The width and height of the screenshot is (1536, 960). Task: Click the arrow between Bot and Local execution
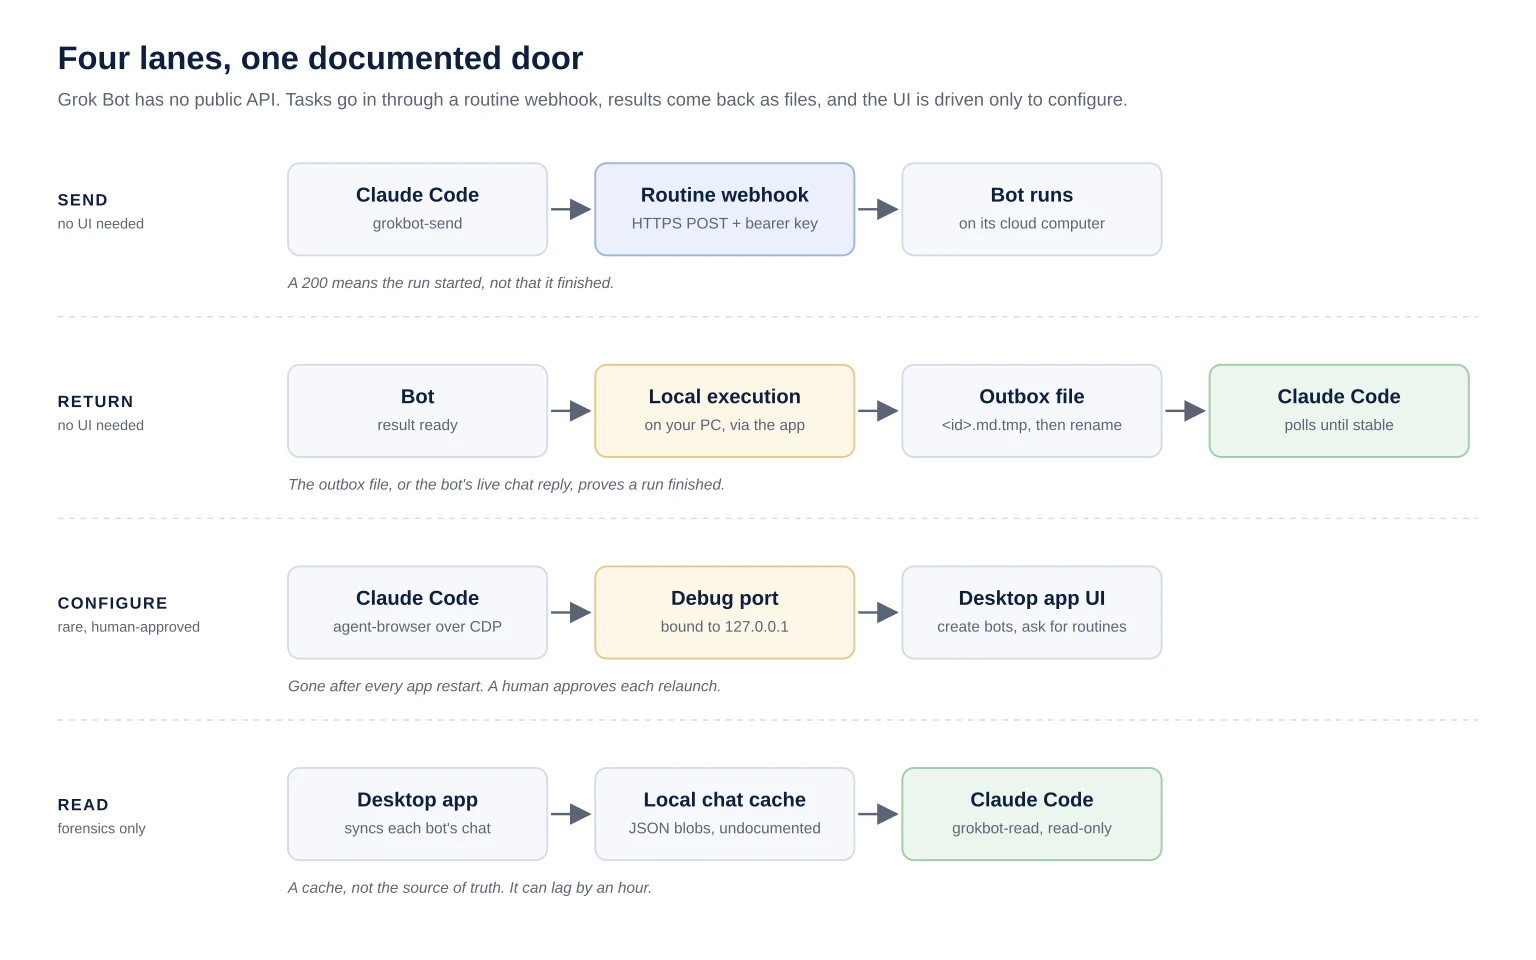click(571, 411)
